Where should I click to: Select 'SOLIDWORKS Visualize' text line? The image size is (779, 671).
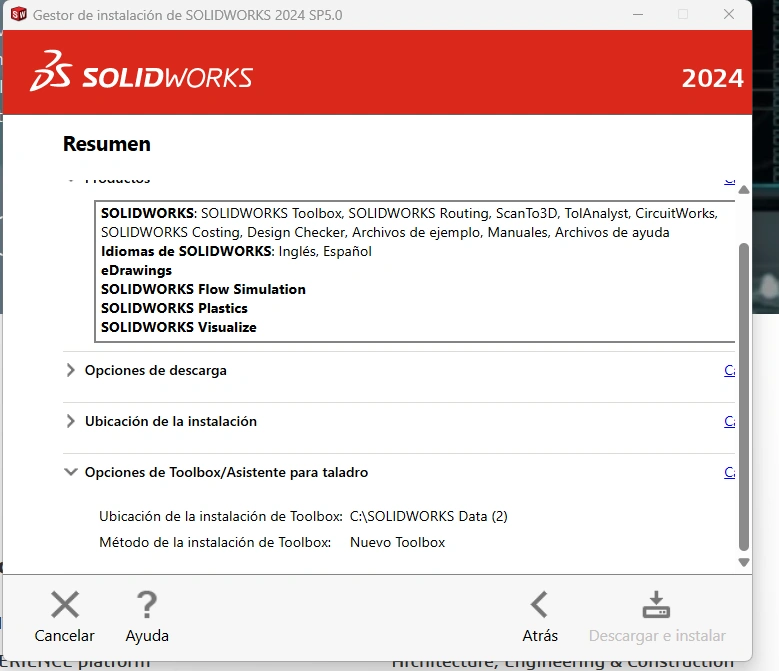click(178, 327)
